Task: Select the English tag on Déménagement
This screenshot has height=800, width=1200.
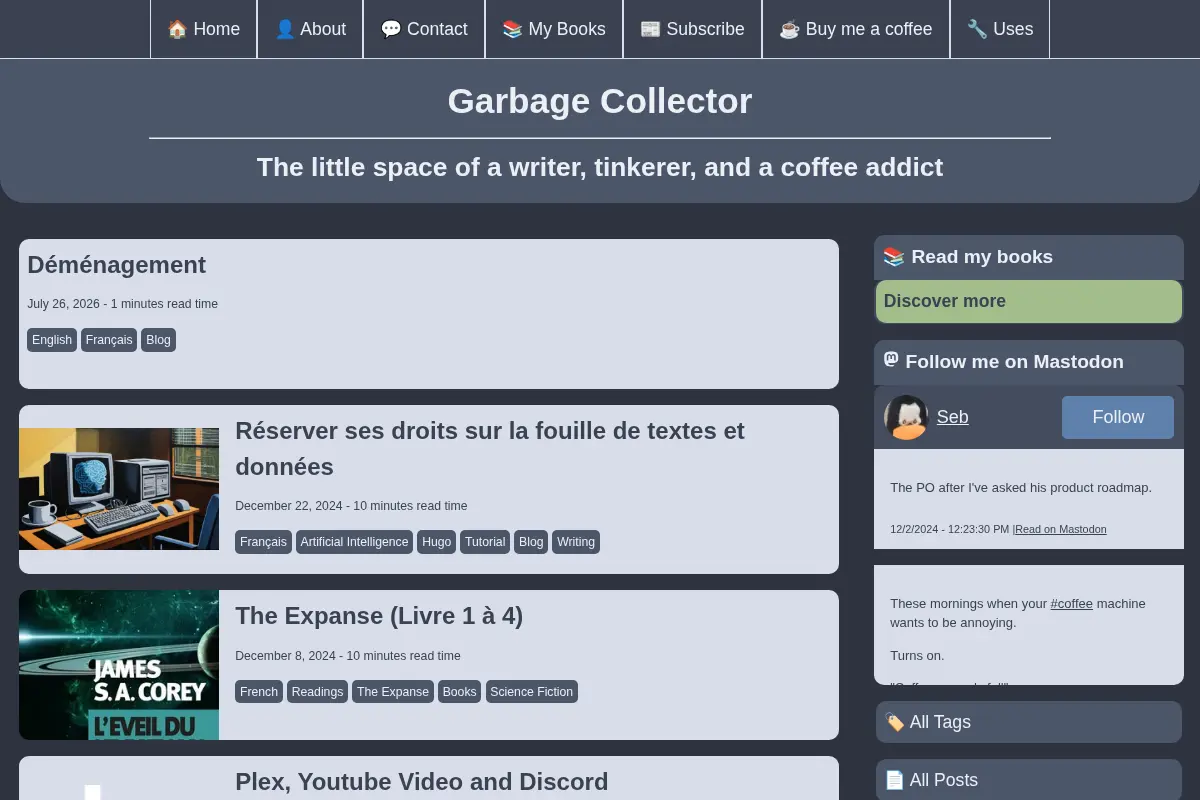Action: pyautogui.click(x=52, y=340)
